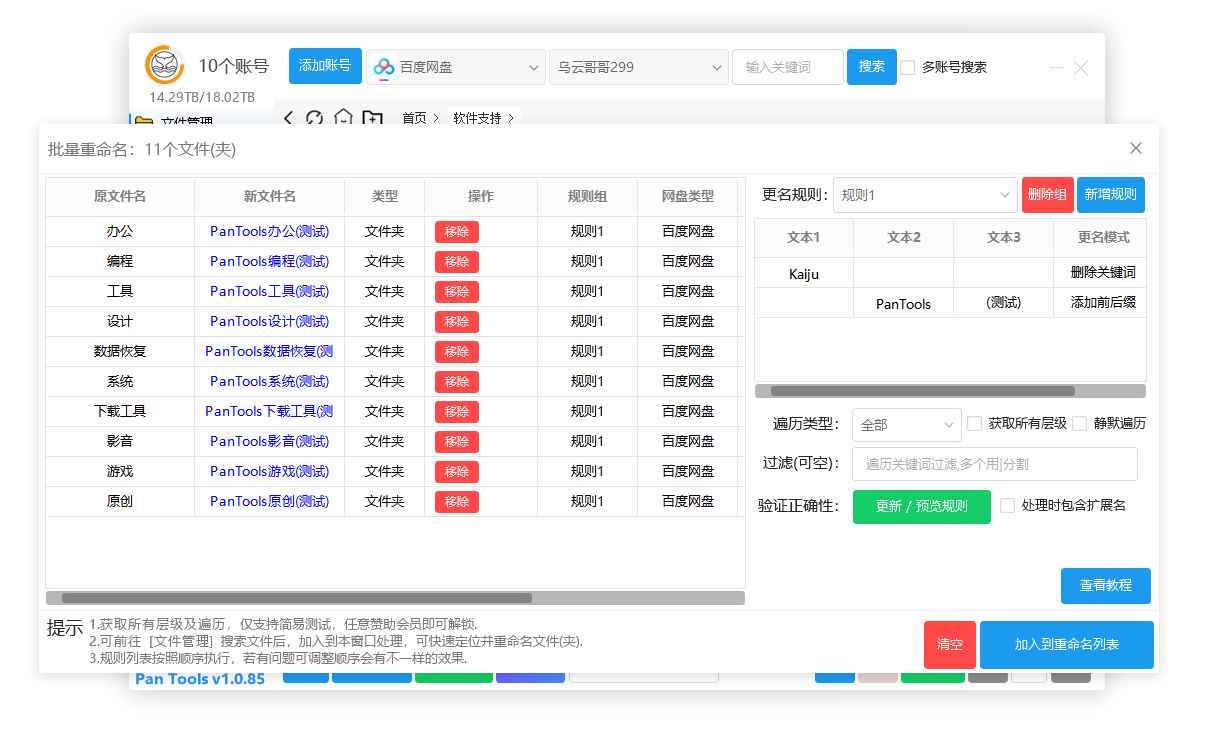The image size is (1207, 737).
Task: Enable 获取所有层级 checkbox
Action: (974, 424)
